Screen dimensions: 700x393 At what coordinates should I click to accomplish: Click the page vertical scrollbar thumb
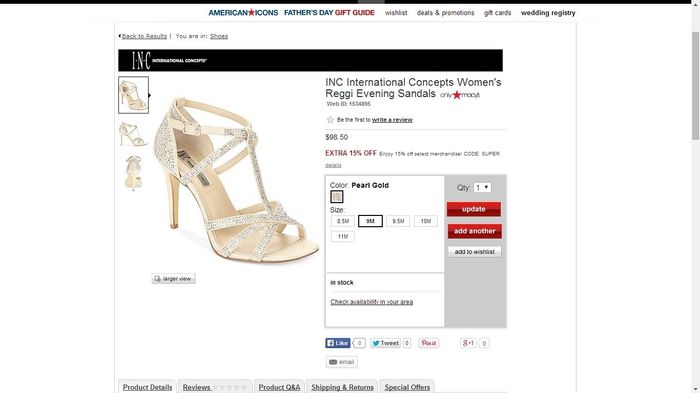click(696, 86)
